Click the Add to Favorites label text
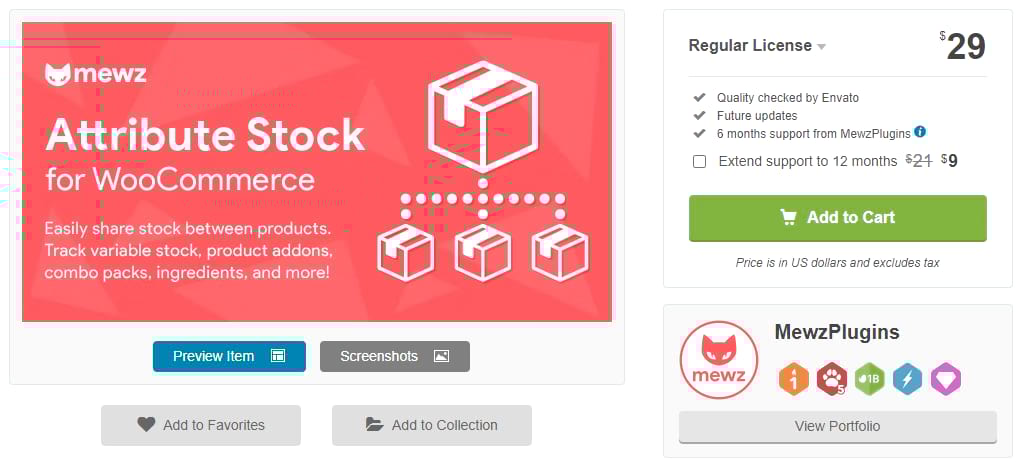Image resolution: width=1024 pixels, height=470 pixels. [214, 425]
